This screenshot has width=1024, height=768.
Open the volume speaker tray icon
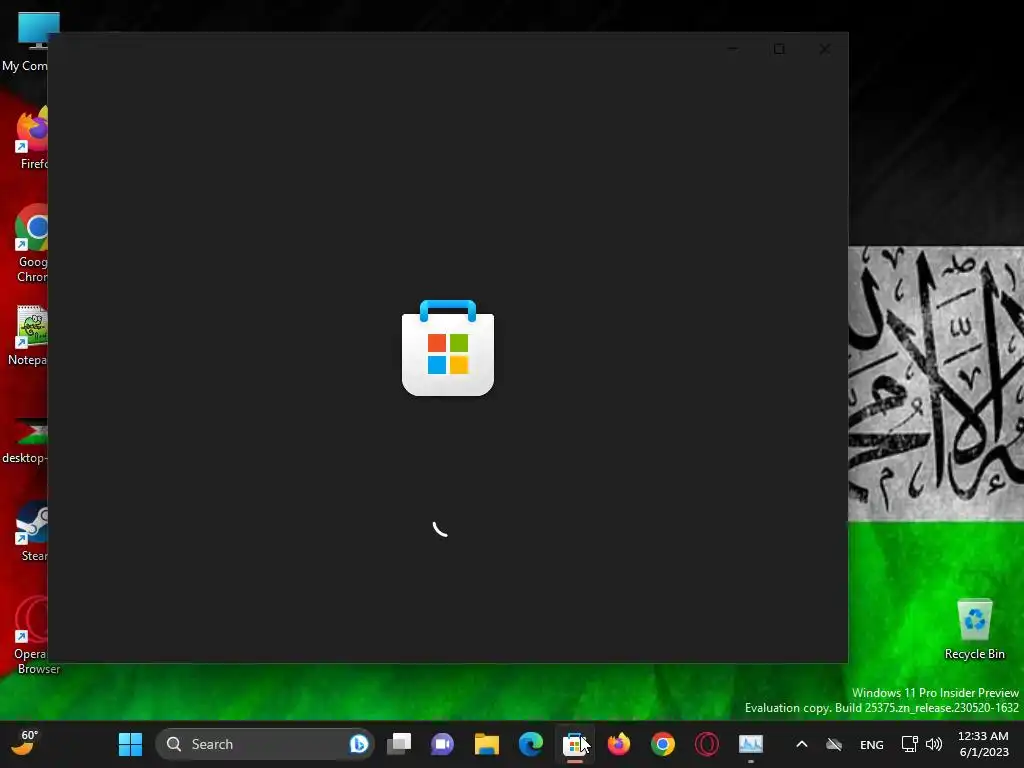click(x=934, y=744)
